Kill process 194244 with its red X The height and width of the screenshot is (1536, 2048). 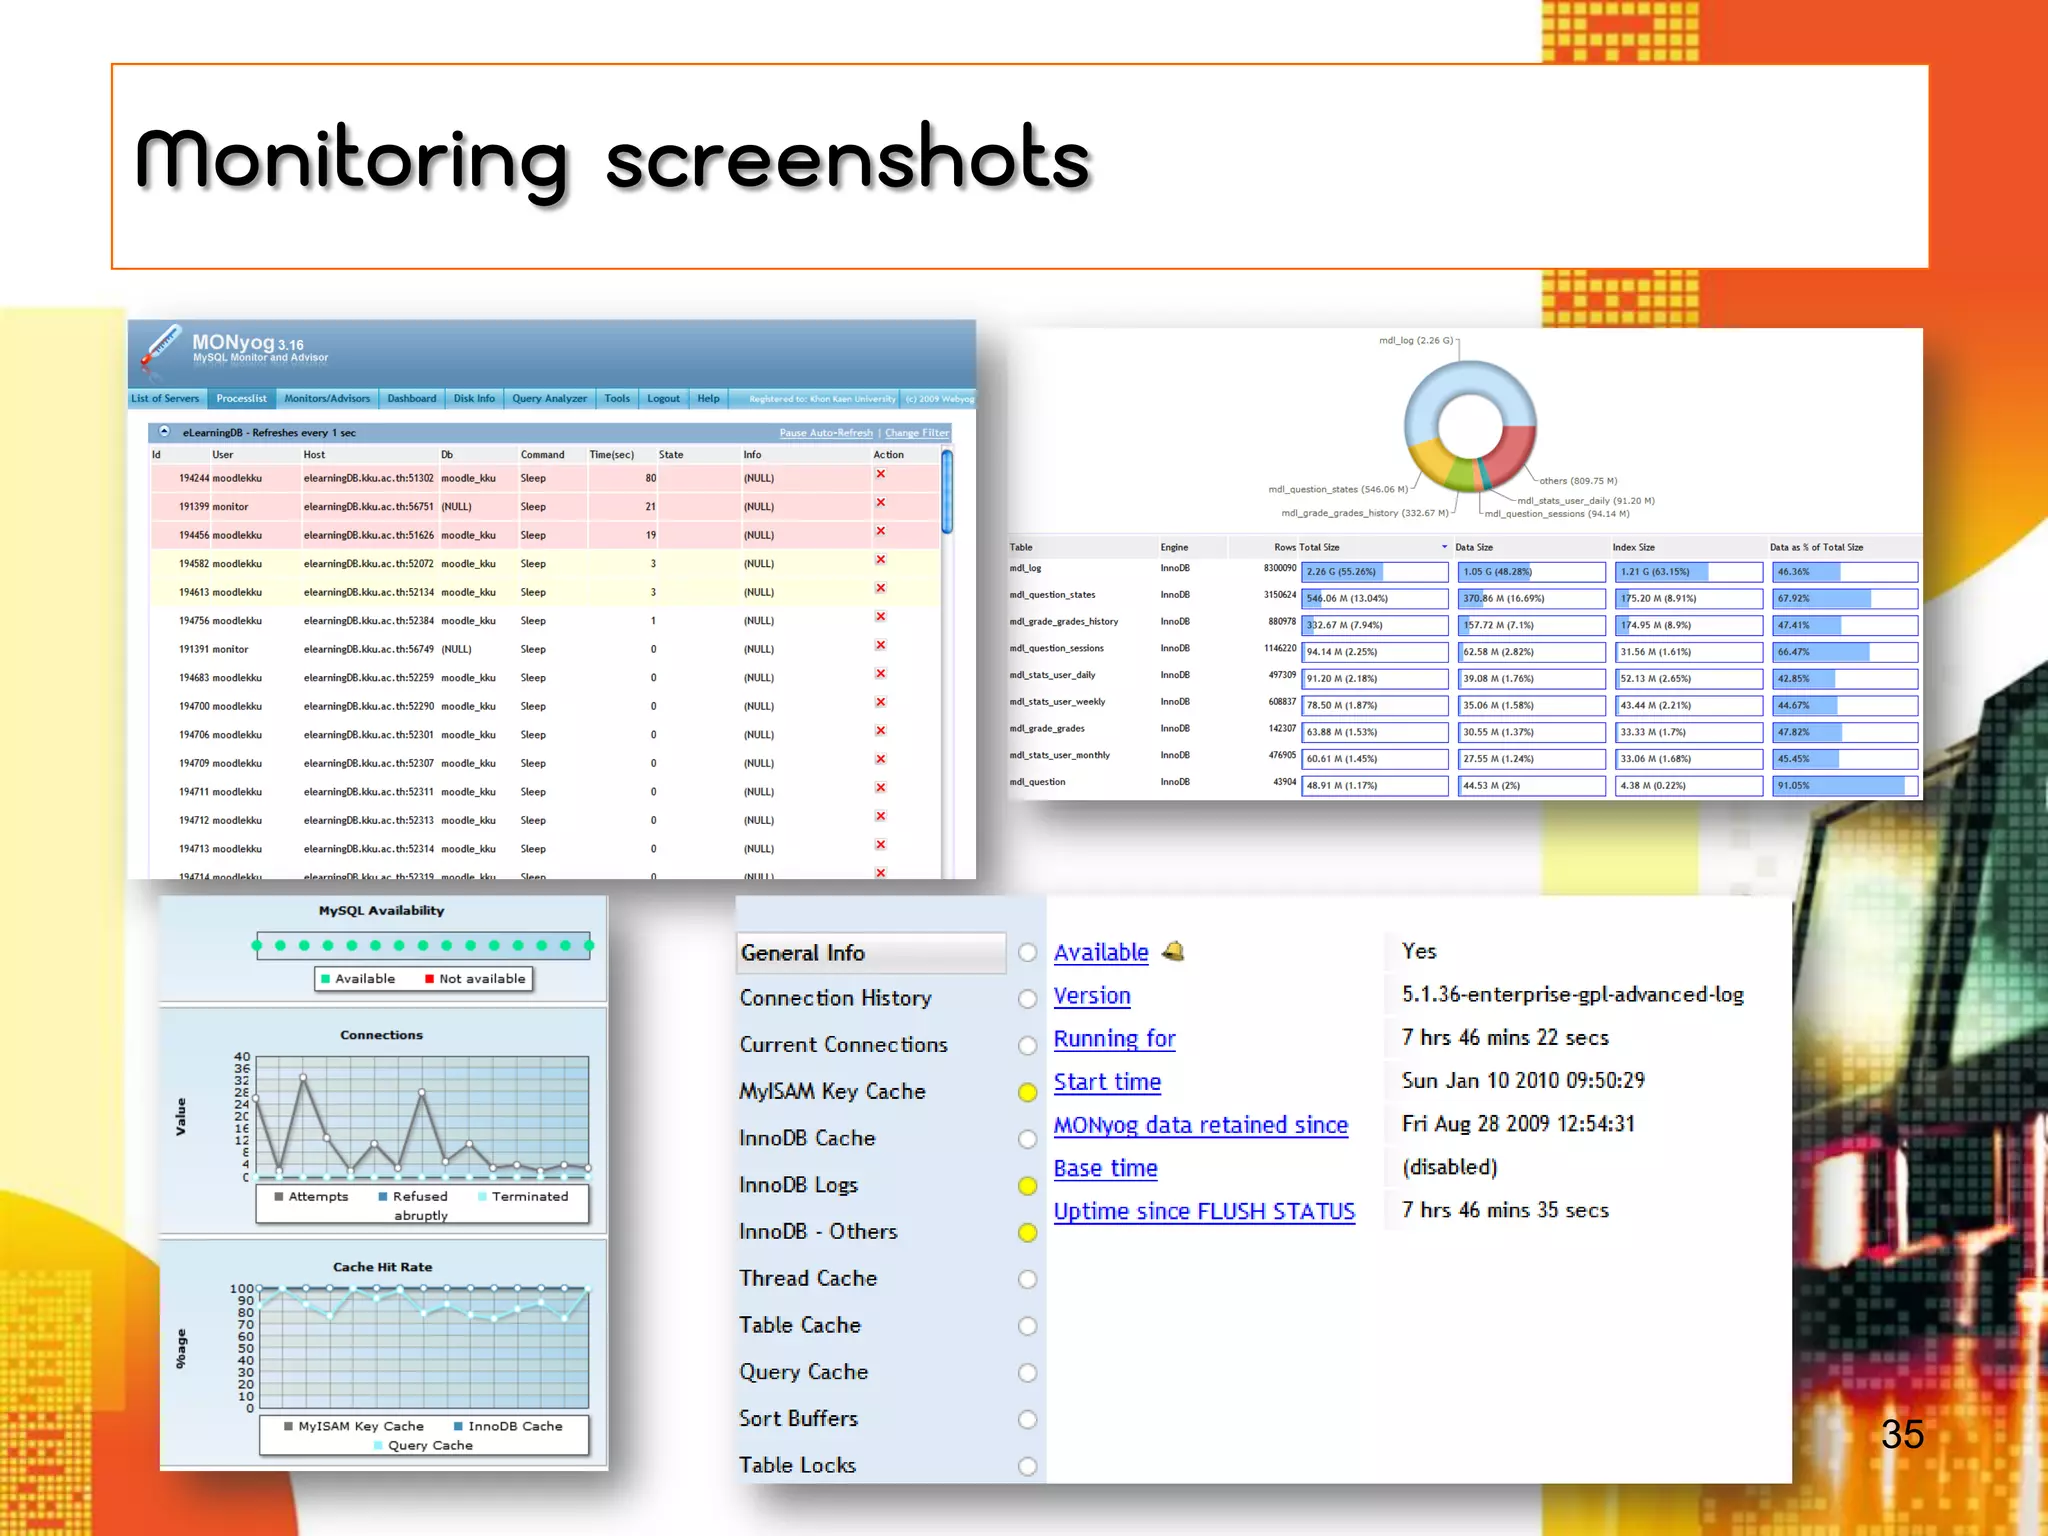click(880, 475)
